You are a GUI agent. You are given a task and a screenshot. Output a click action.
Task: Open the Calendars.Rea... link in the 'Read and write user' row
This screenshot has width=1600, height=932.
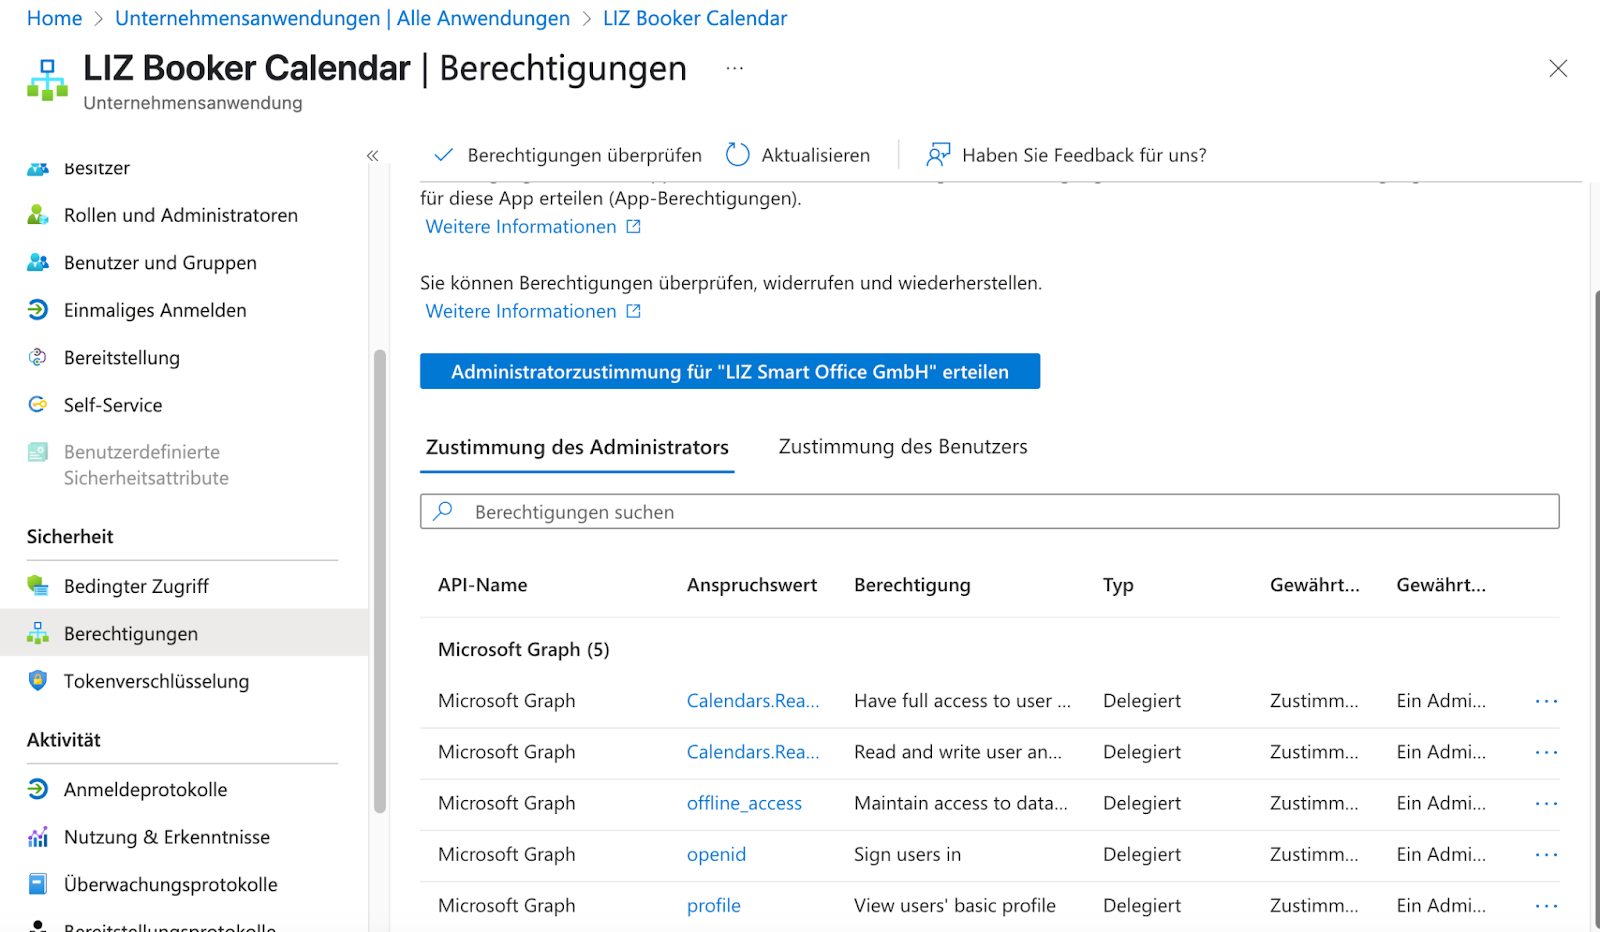point(753,752)
